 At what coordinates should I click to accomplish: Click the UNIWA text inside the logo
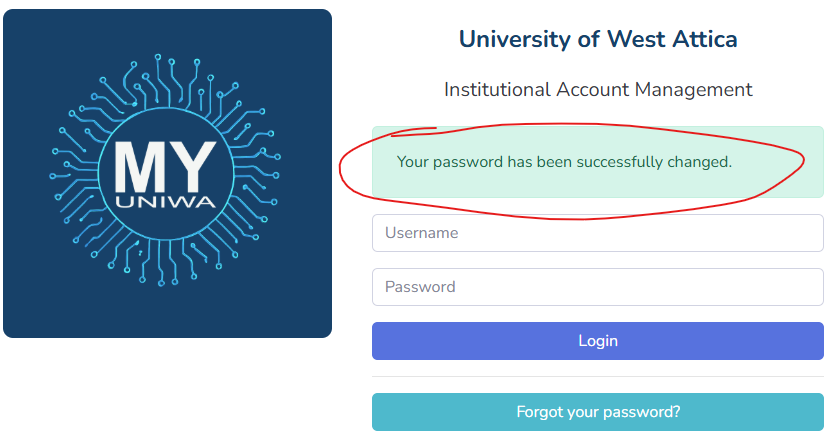pos(166,201)
